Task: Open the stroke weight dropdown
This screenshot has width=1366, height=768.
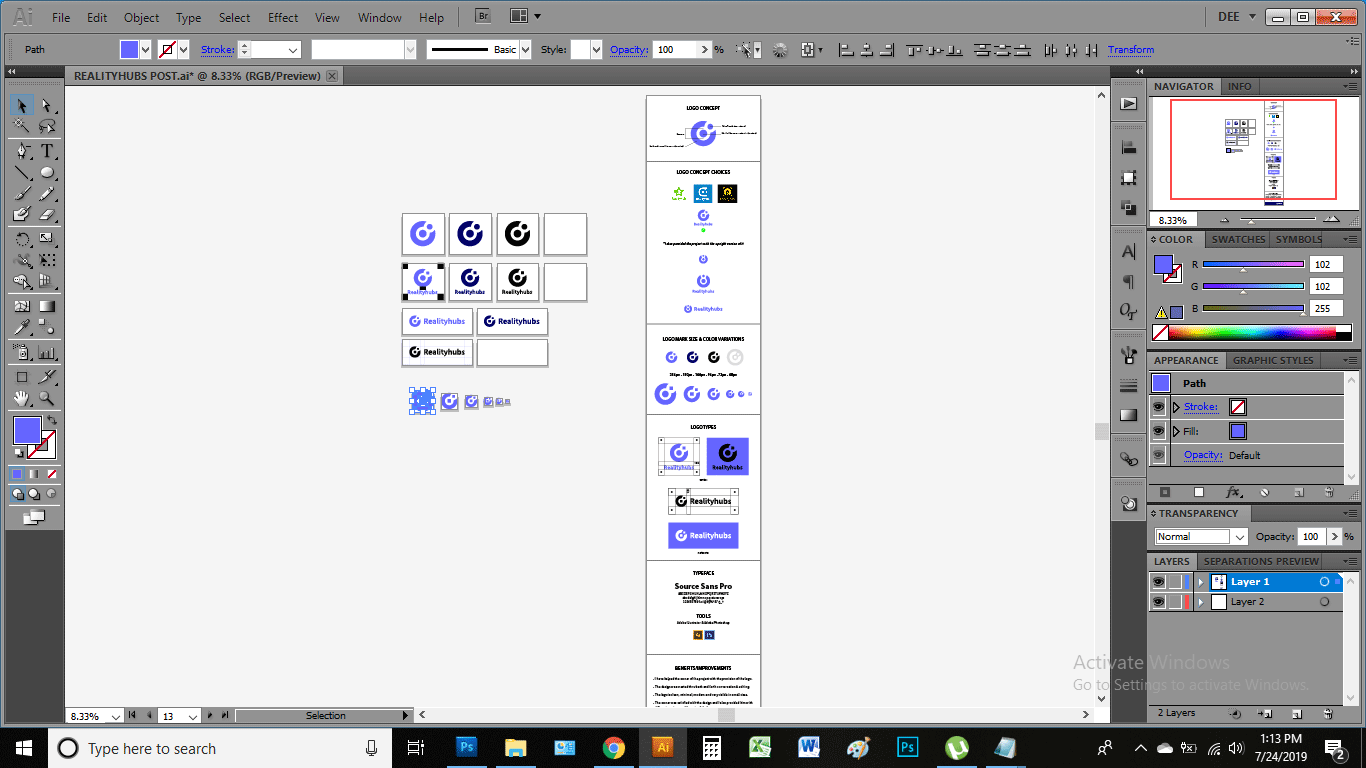Action: point(293,49)
